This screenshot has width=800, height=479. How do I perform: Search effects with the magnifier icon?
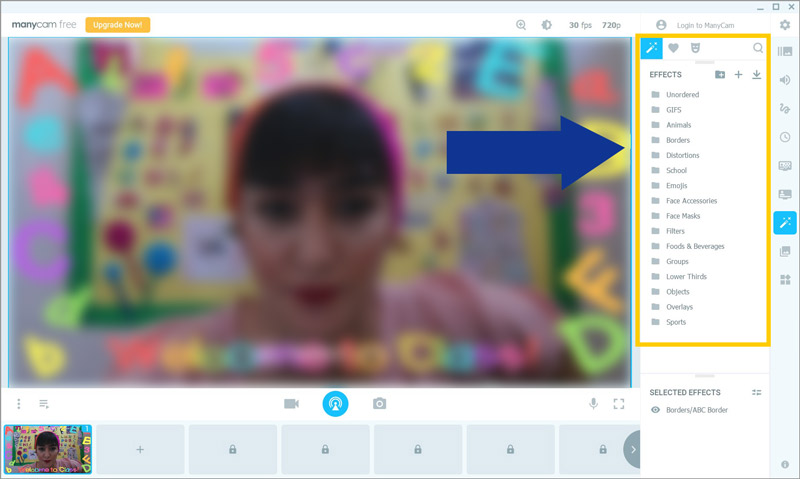(x=758, y=47)
